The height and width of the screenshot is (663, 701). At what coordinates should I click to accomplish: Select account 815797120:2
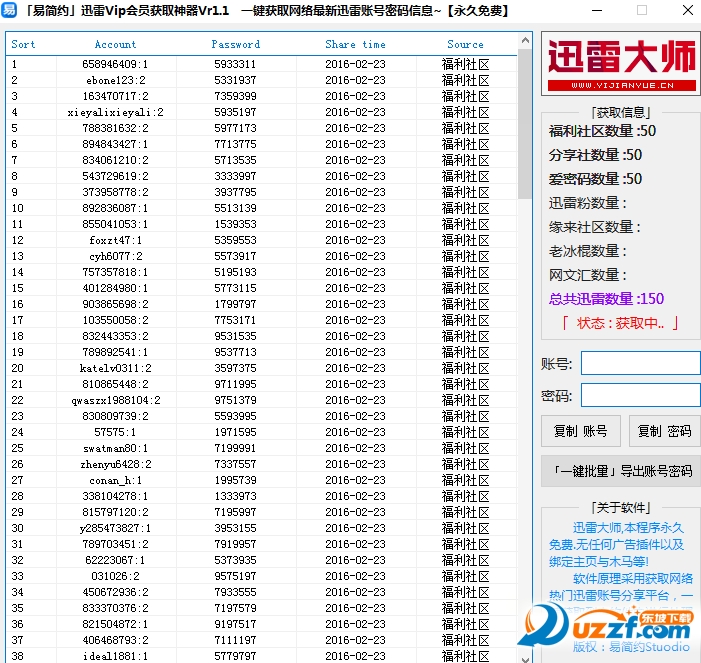(115, 512)
